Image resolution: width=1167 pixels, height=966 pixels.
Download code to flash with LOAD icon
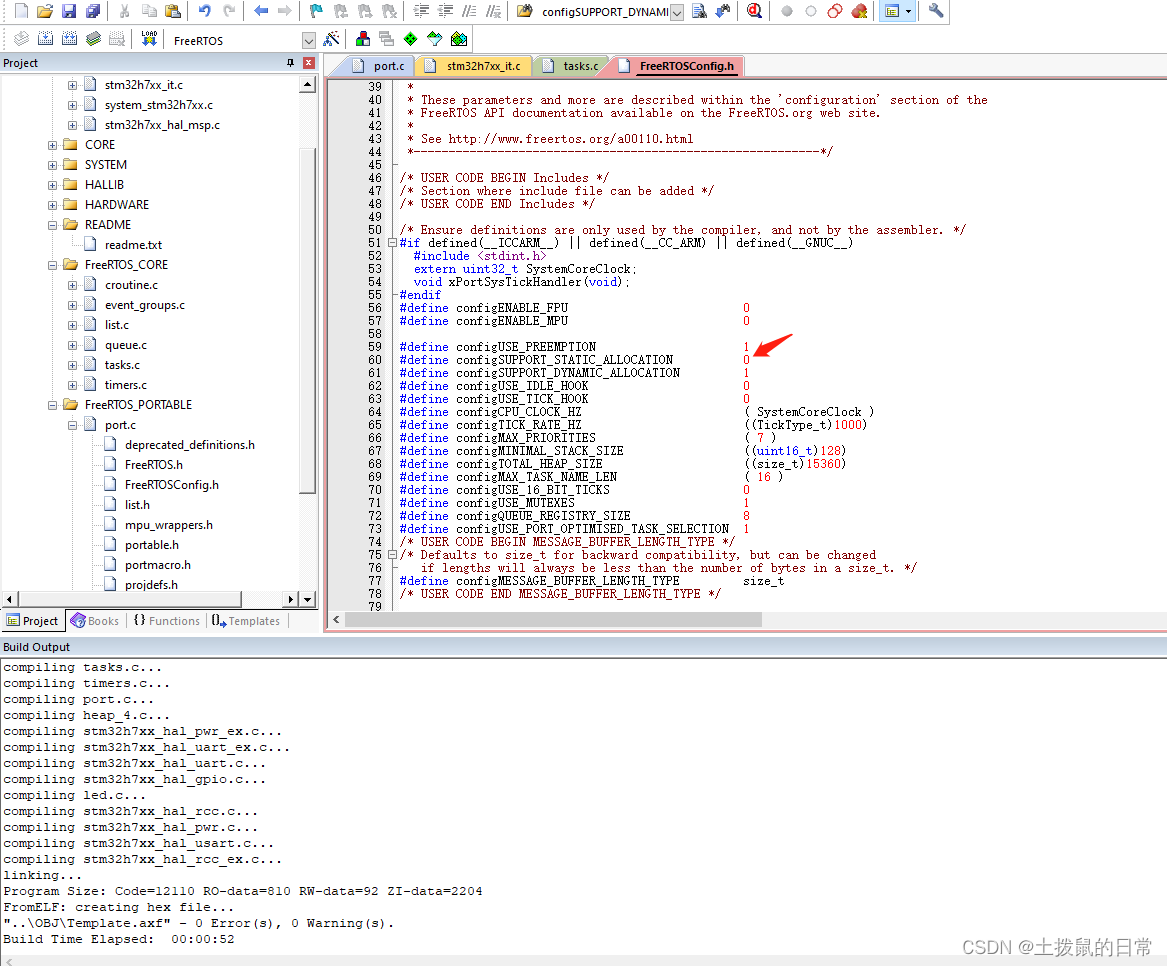point(149,39)
